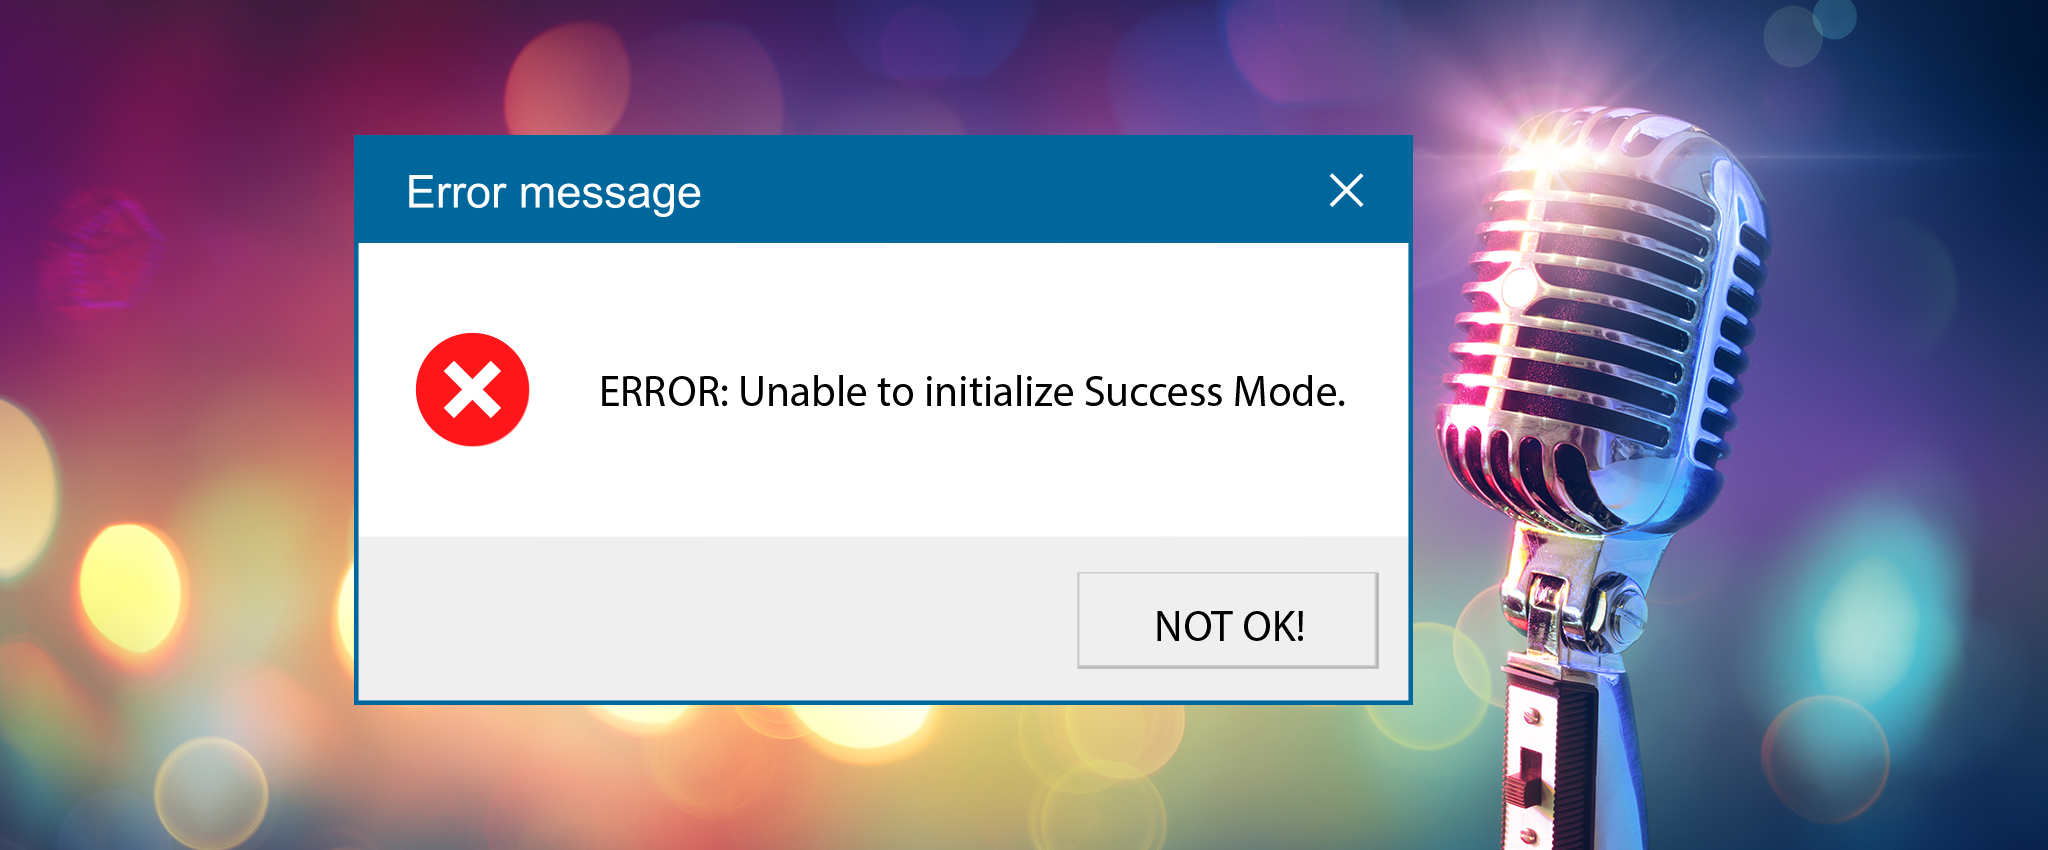Click the red error X icon
Screen dimensions: 2048x850
pyautogui.click(x=472, y=390)
